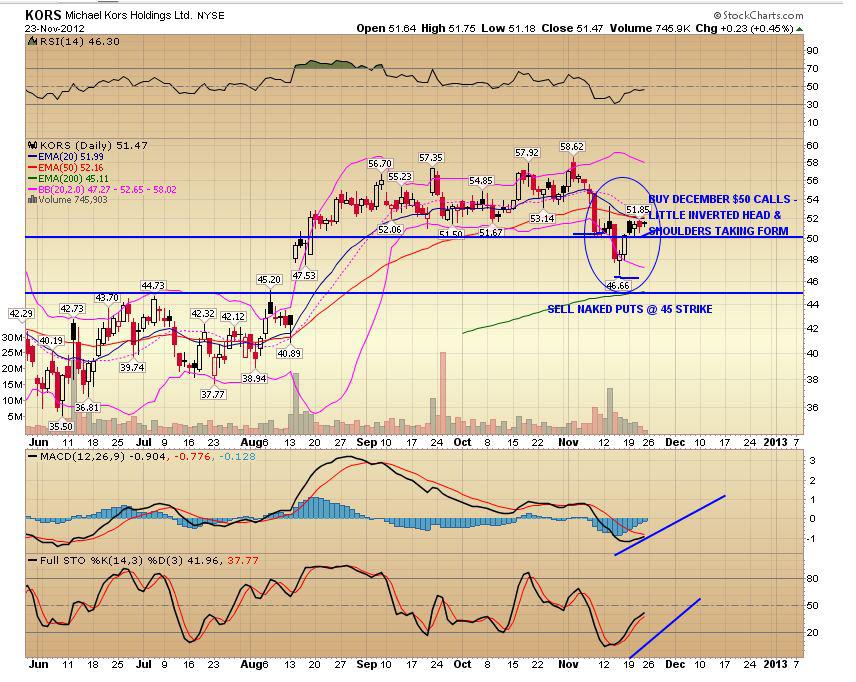
Task: Click the Open 51.64 value
Action: coord(387,28)
